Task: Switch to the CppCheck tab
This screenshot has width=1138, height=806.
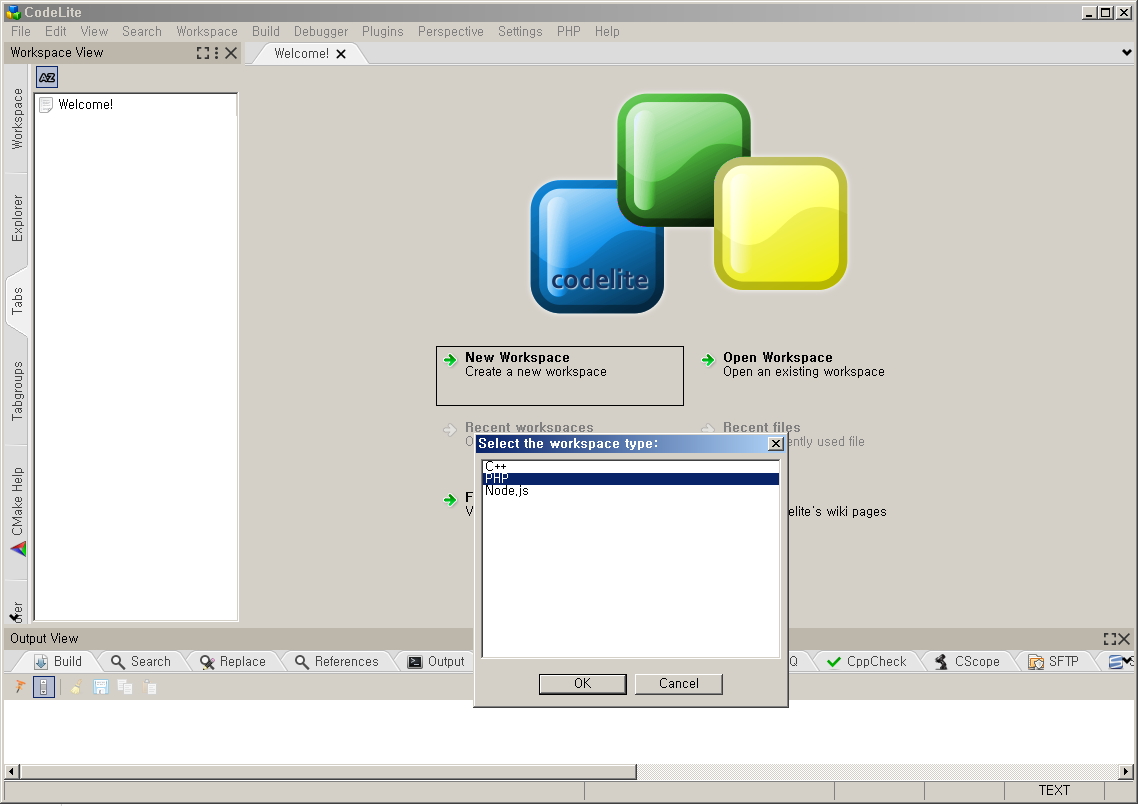Action: click(x=867, y=662)
